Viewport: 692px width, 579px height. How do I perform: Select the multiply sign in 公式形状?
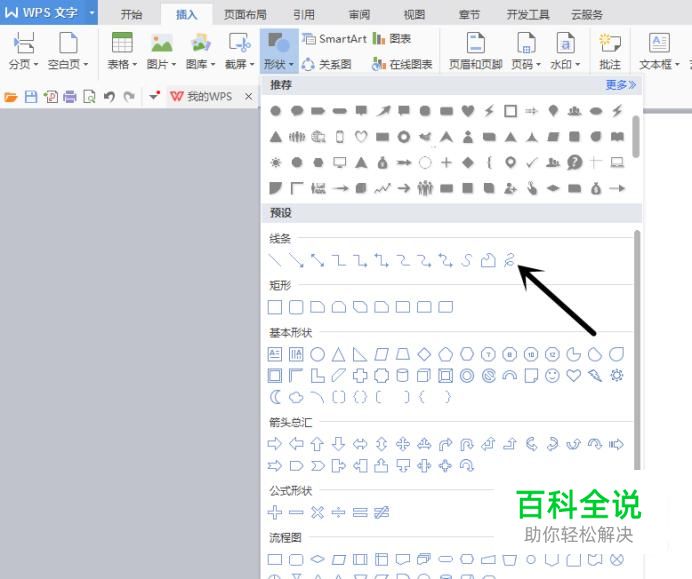tap(317, 512)
